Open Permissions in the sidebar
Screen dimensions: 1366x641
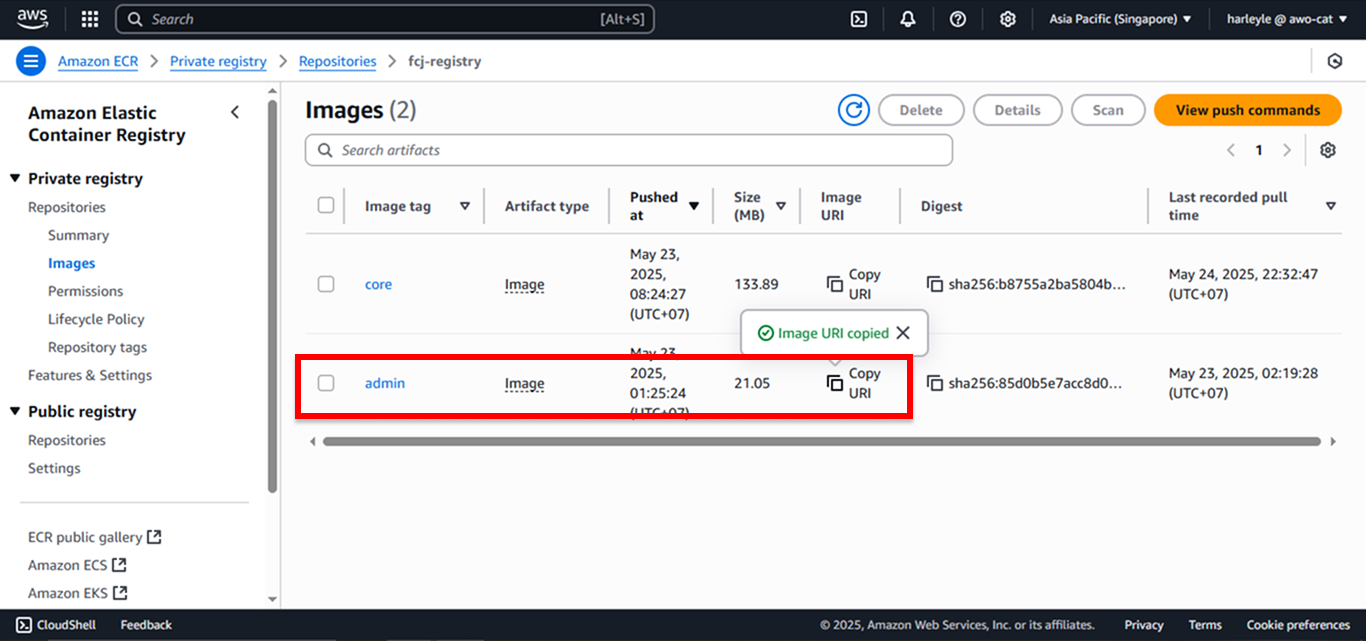click(86, 291)
